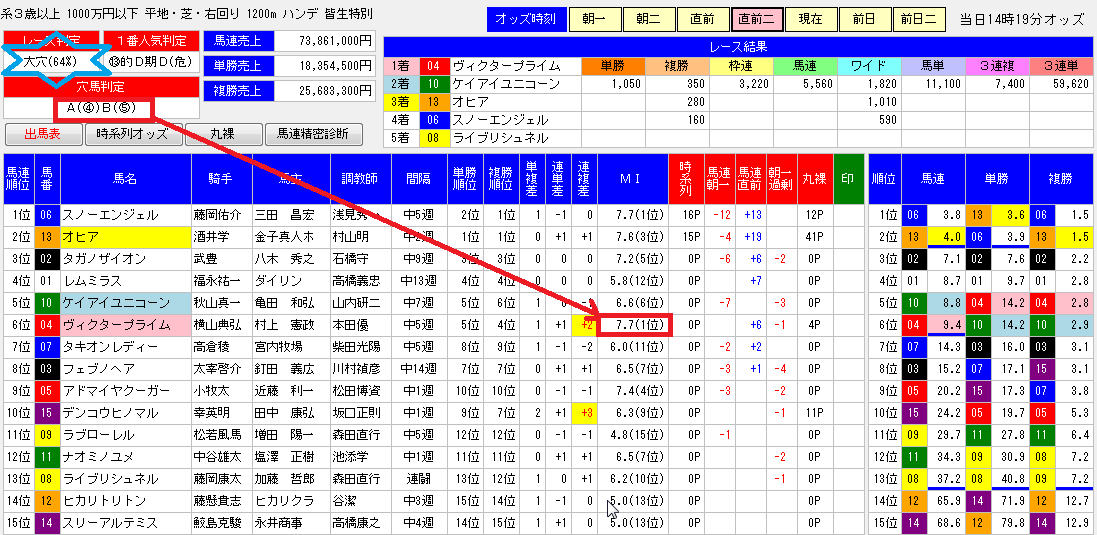This screenshot has width=1097, height=535.
Task: Select horse name デンコウヒノマル
Action: (125, 413)
